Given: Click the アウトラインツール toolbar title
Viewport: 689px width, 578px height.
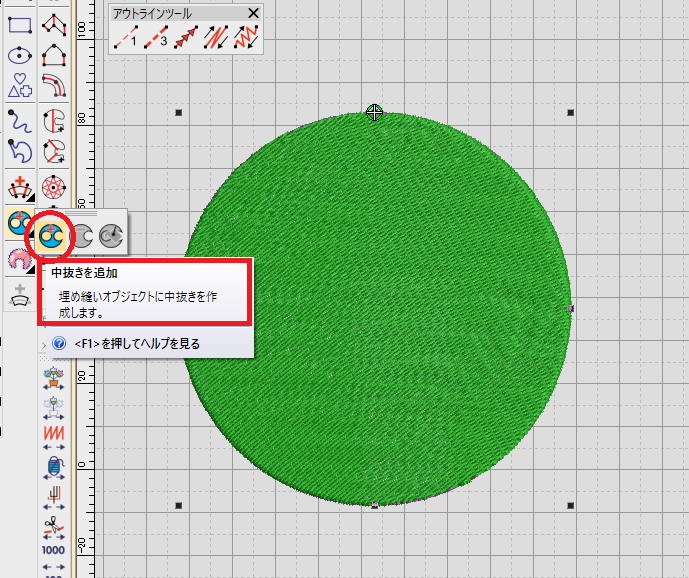Looking at the screenshot, I should pyautogui.click(x=152, y=14).
